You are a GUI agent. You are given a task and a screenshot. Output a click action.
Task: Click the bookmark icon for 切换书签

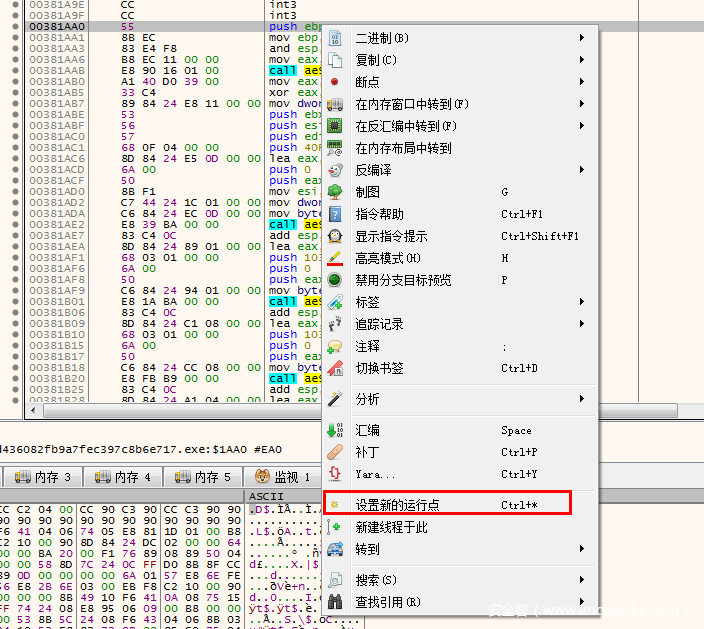[x=335, y=368]
